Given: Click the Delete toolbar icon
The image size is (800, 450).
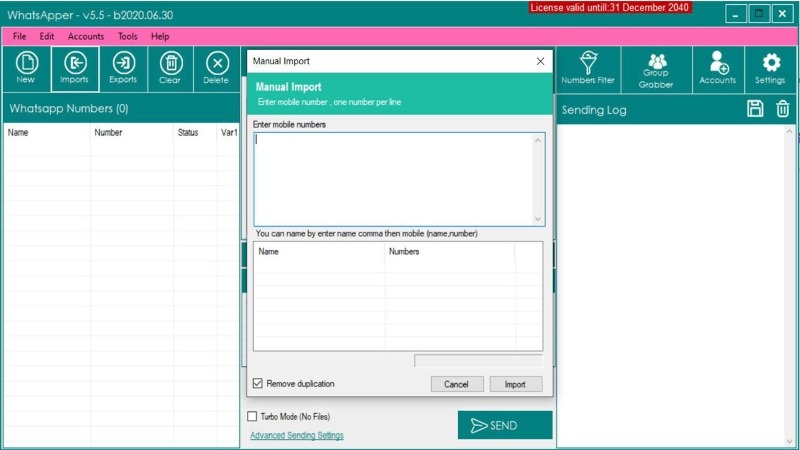Looking at the screenshot, I should [x=216, y=68].
